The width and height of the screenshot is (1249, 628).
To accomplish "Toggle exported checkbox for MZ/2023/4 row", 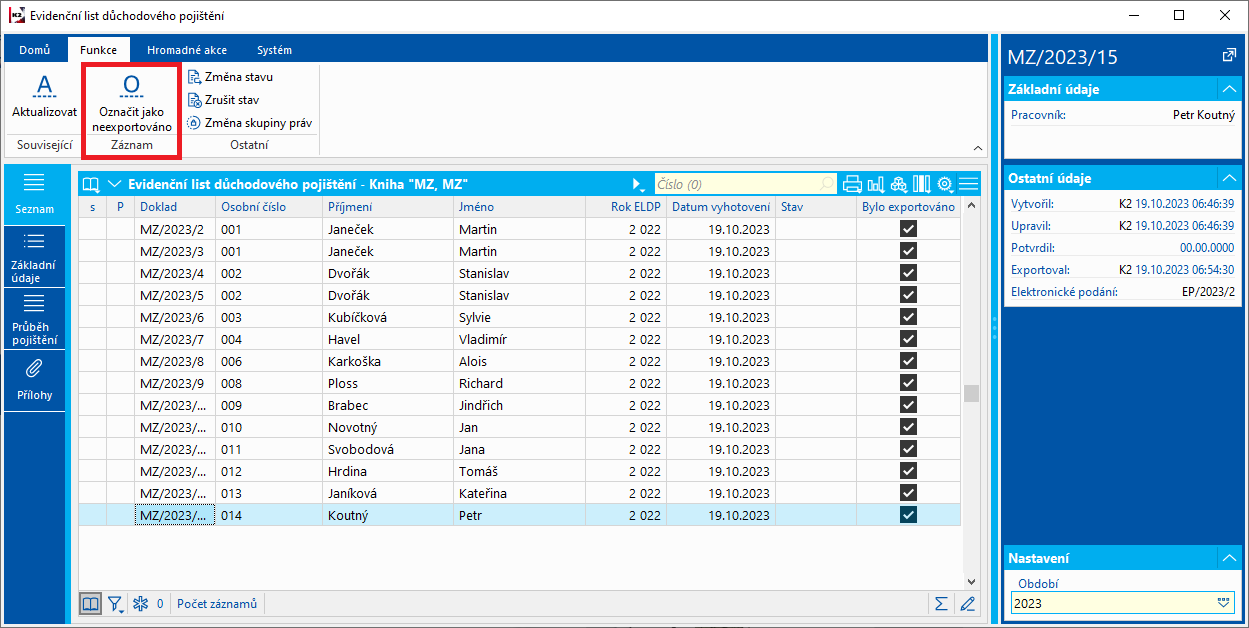I will coord(908,273).
